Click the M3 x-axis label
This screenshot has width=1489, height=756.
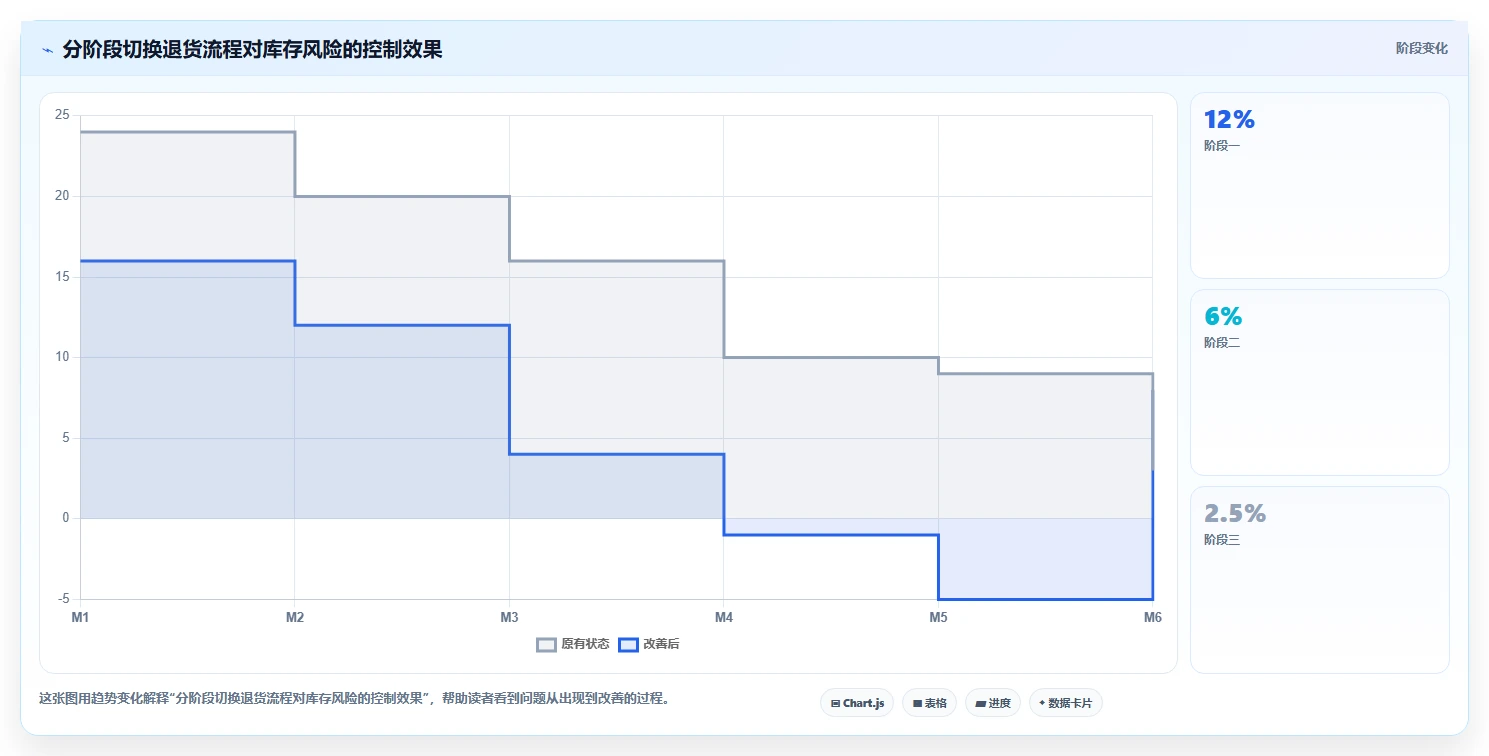click(x=509, y=618)
